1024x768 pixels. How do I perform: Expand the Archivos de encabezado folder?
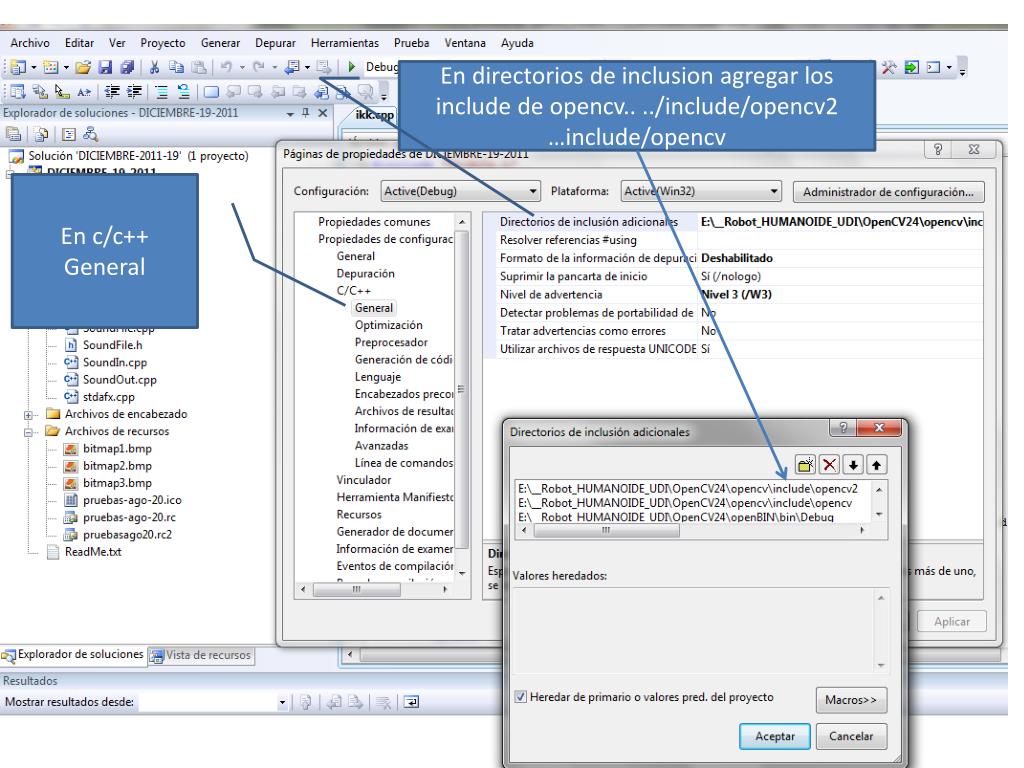coord(28,415)
